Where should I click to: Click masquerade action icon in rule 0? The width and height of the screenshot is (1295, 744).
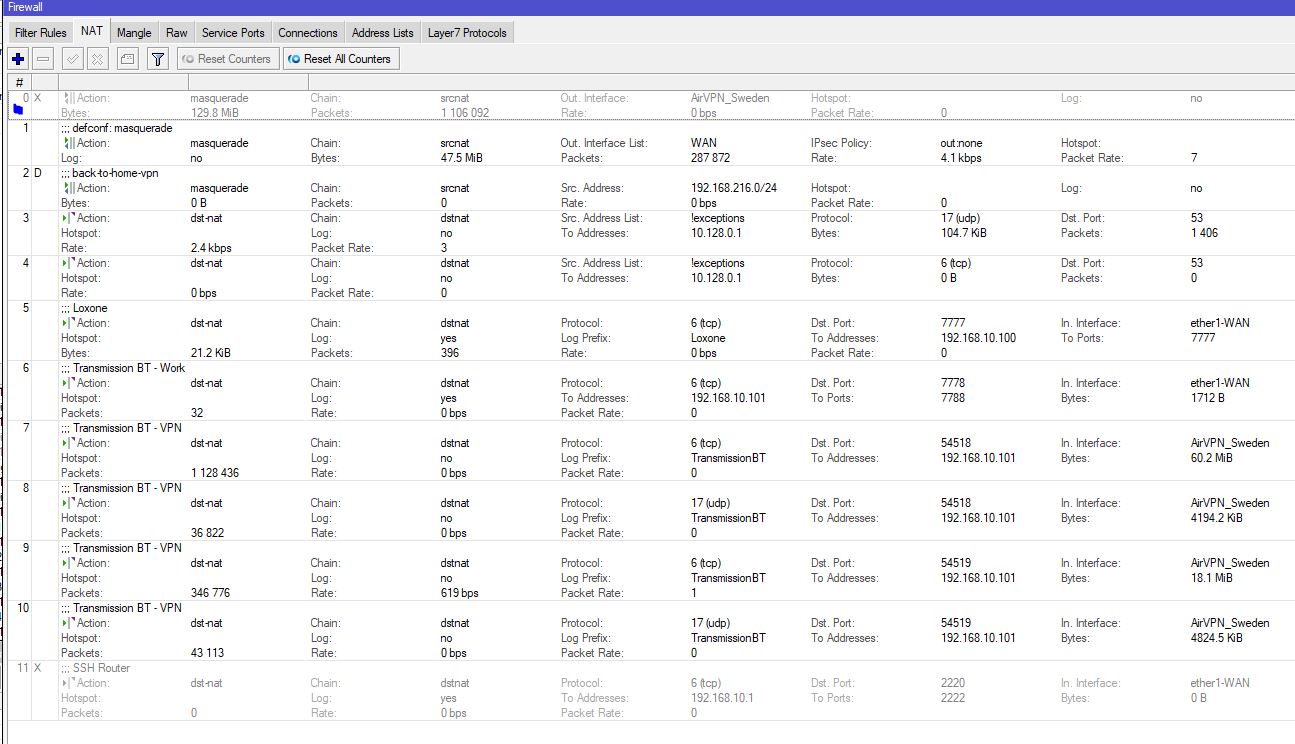click(x=68, y=98)
